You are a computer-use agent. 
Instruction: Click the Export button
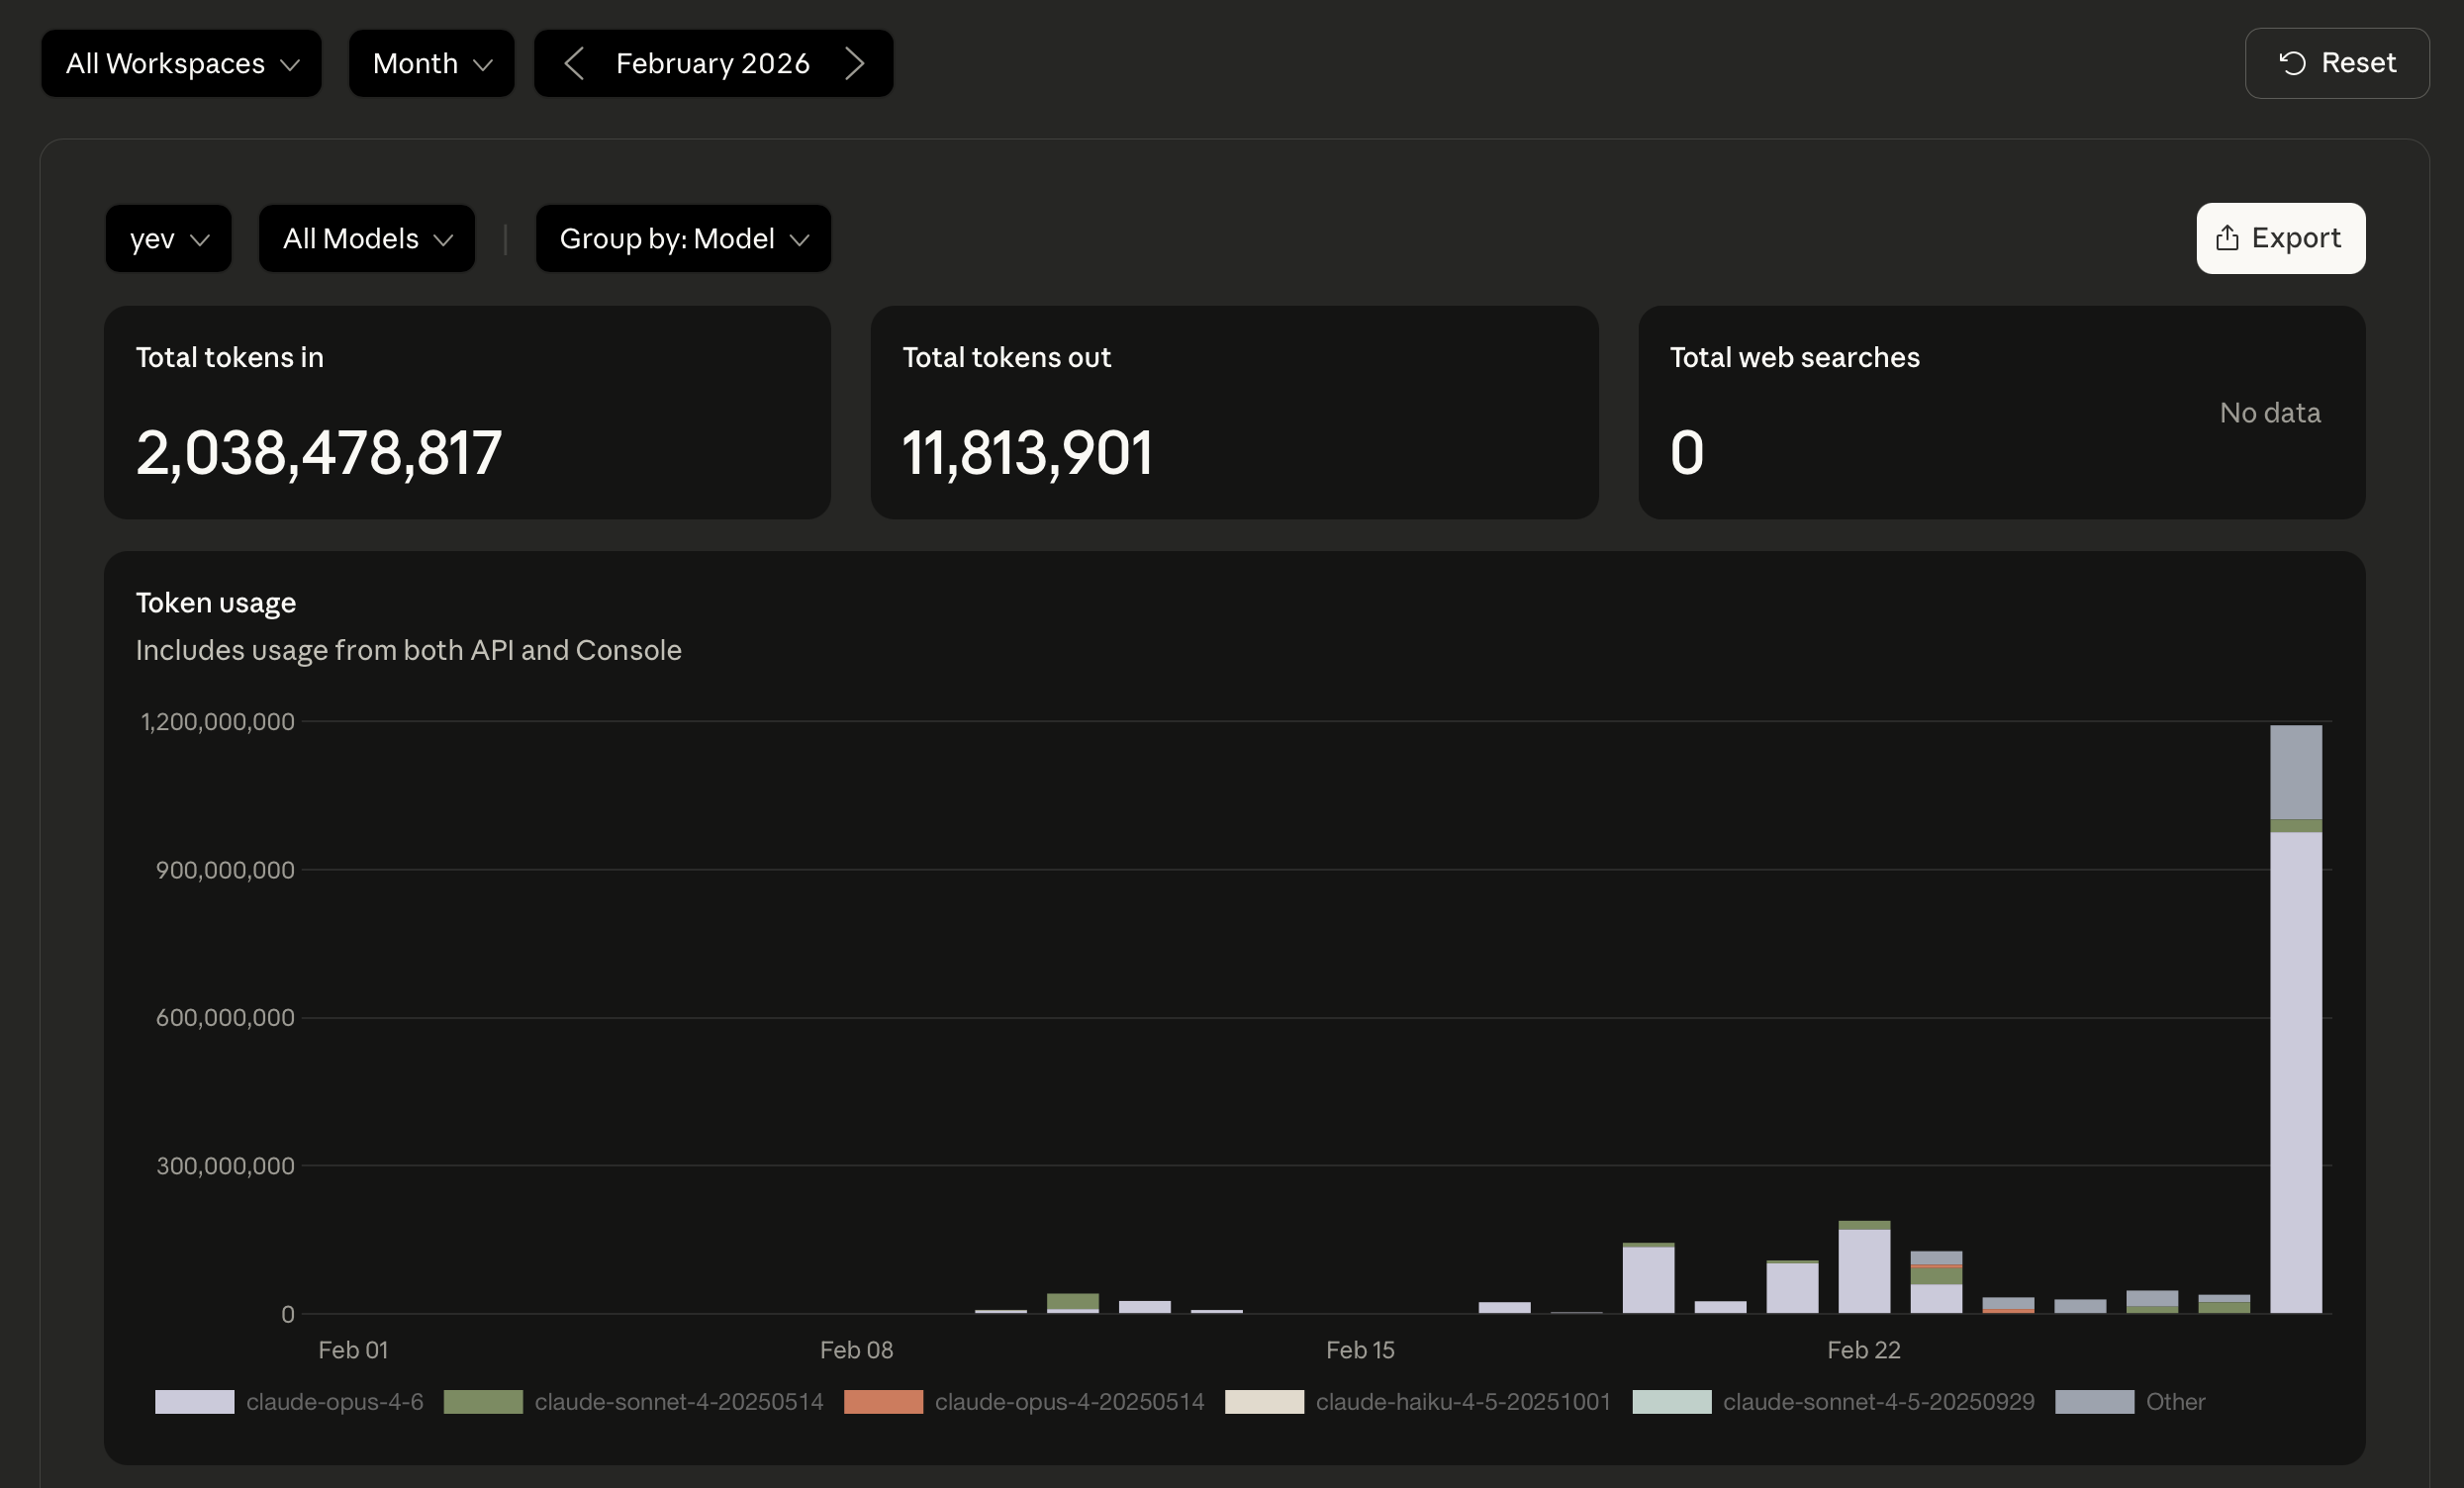[2280, 238]
